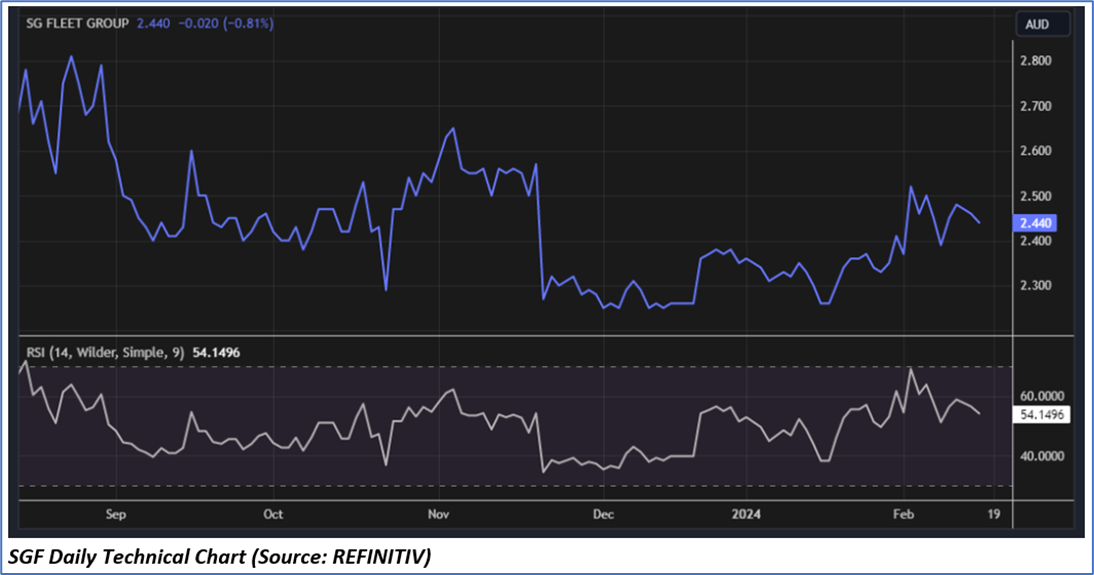Image resolution: width=1094 pixels, height=575 pixels.
Task: Click the 60.0000 RSI axis level
Action: pyautogui.click(x=1043, y=396)
